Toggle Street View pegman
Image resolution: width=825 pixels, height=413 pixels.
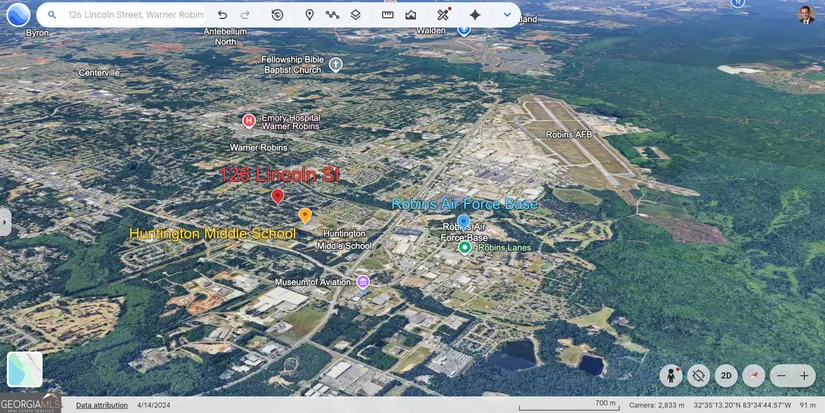click(x=671, y=375)
